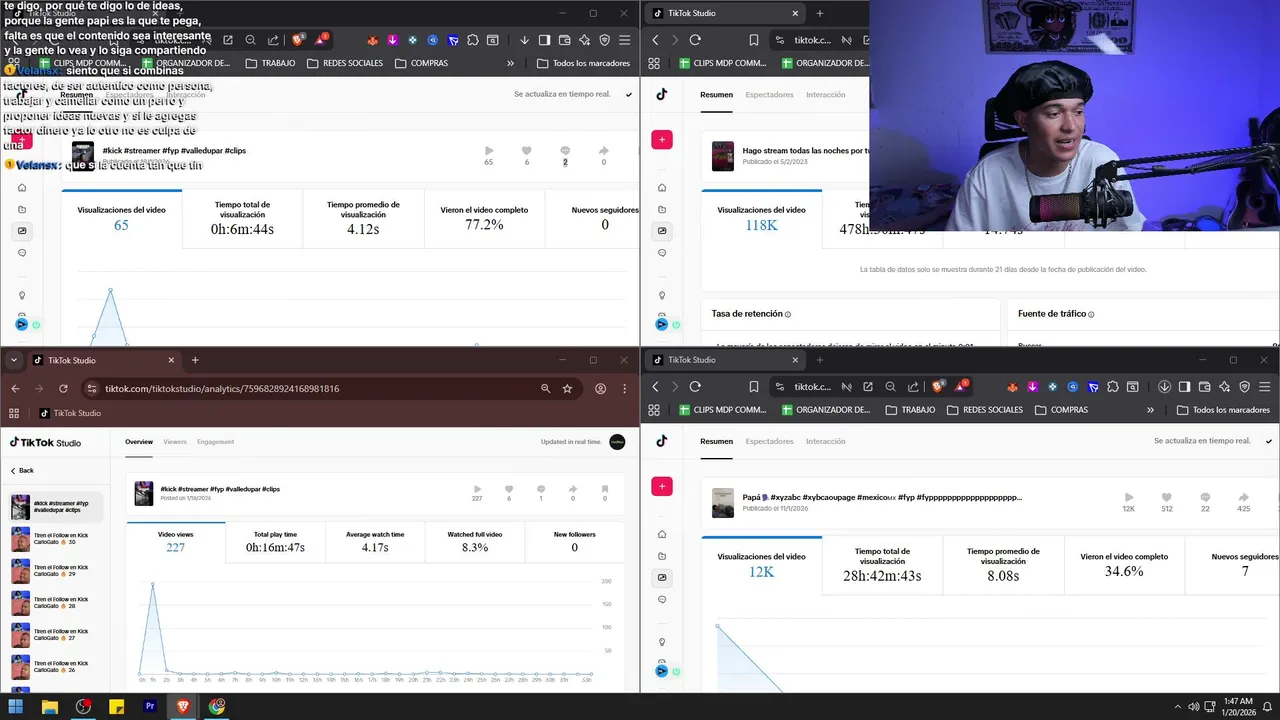Open Home icon in bottom-right TikTok sidebar
This screenshot has height=720, width=1280.
click(661, 535)
